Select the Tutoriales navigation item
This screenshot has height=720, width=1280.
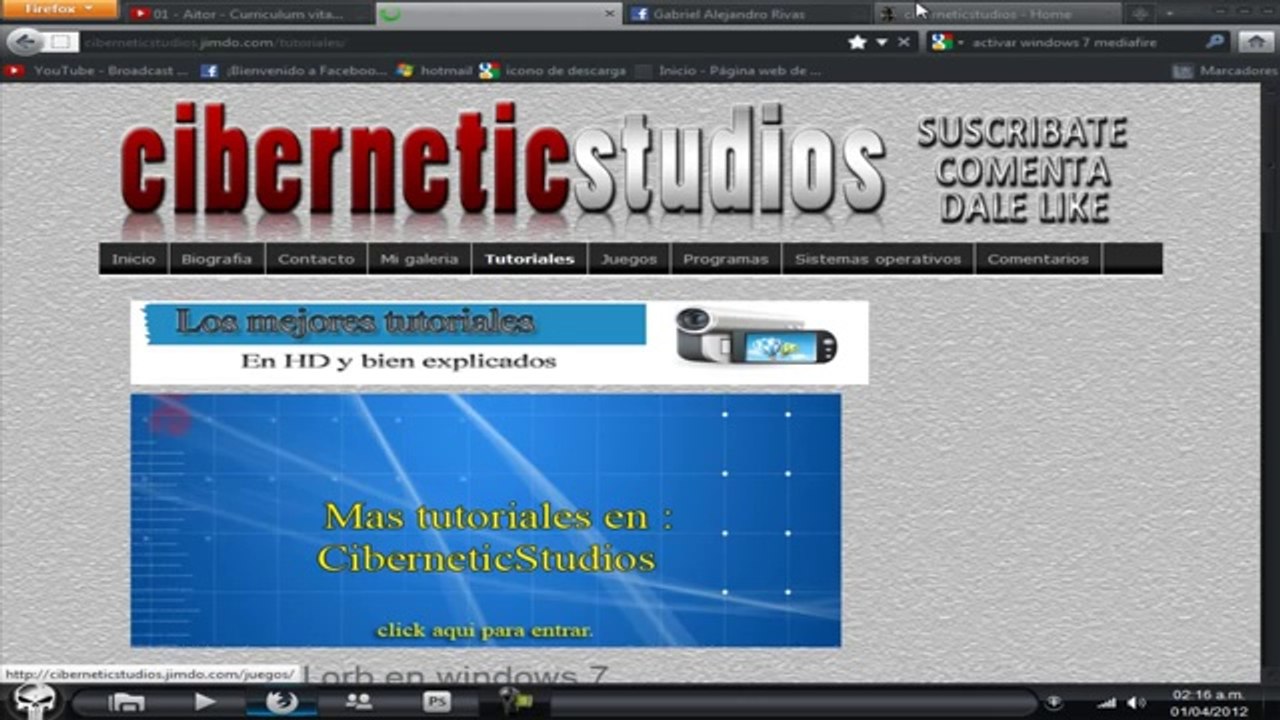[530, 259]
